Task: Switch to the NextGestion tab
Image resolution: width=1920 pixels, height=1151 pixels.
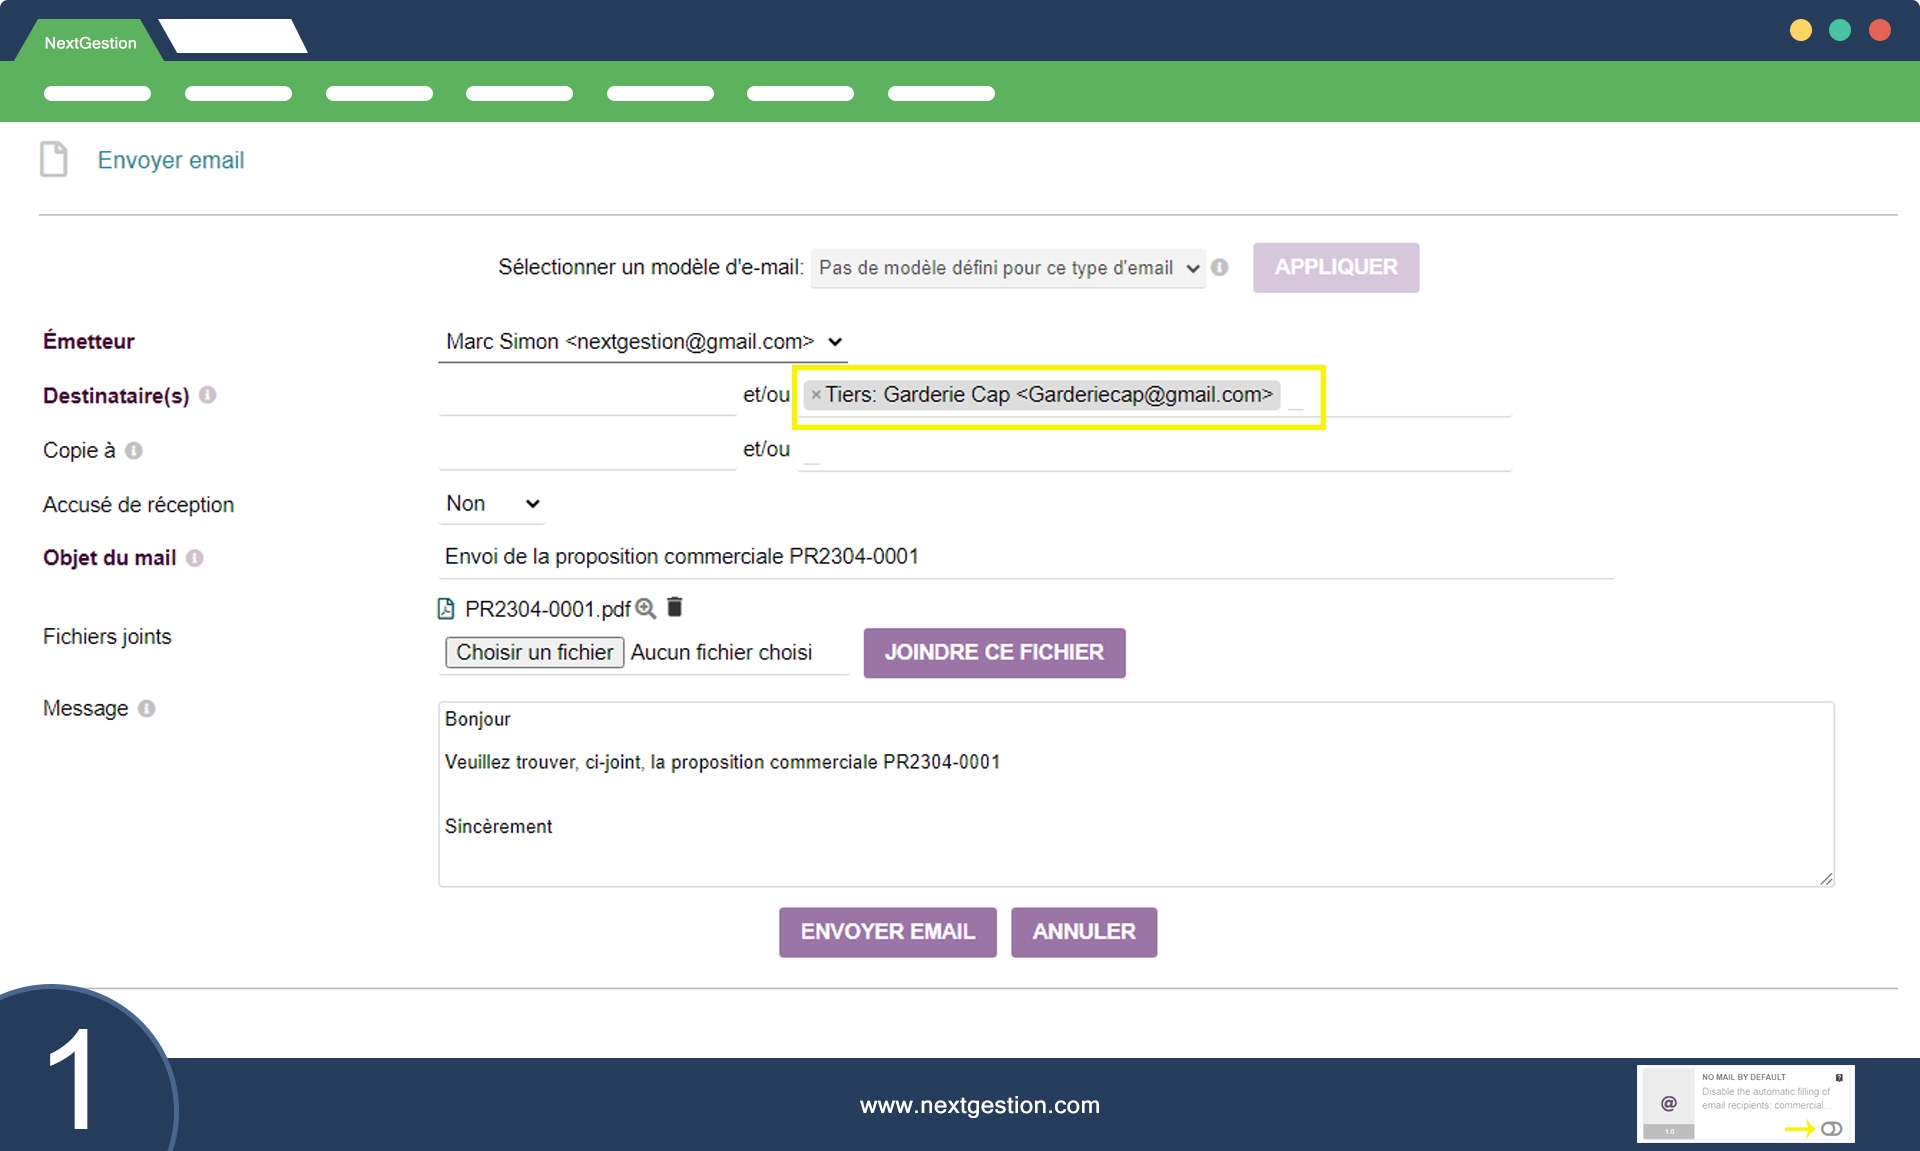Action: (x=90, y=43)
